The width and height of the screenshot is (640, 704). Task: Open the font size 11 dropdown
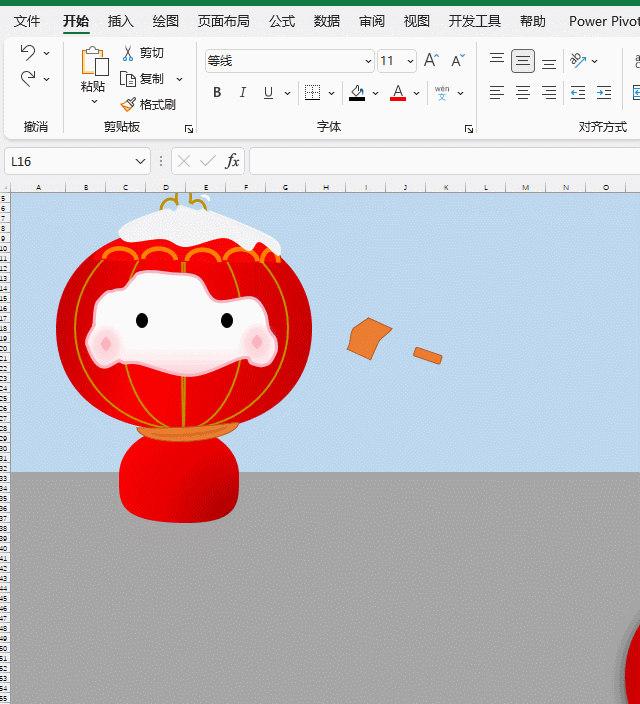click(410, 61)
